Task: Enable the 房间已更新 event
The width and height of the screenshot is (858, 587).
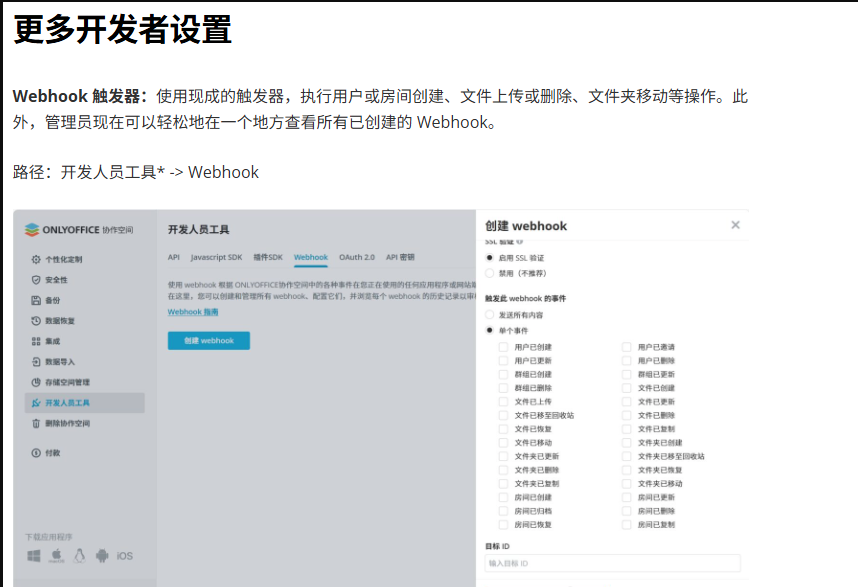Action: pyautogui.click(x=627, y=497)
